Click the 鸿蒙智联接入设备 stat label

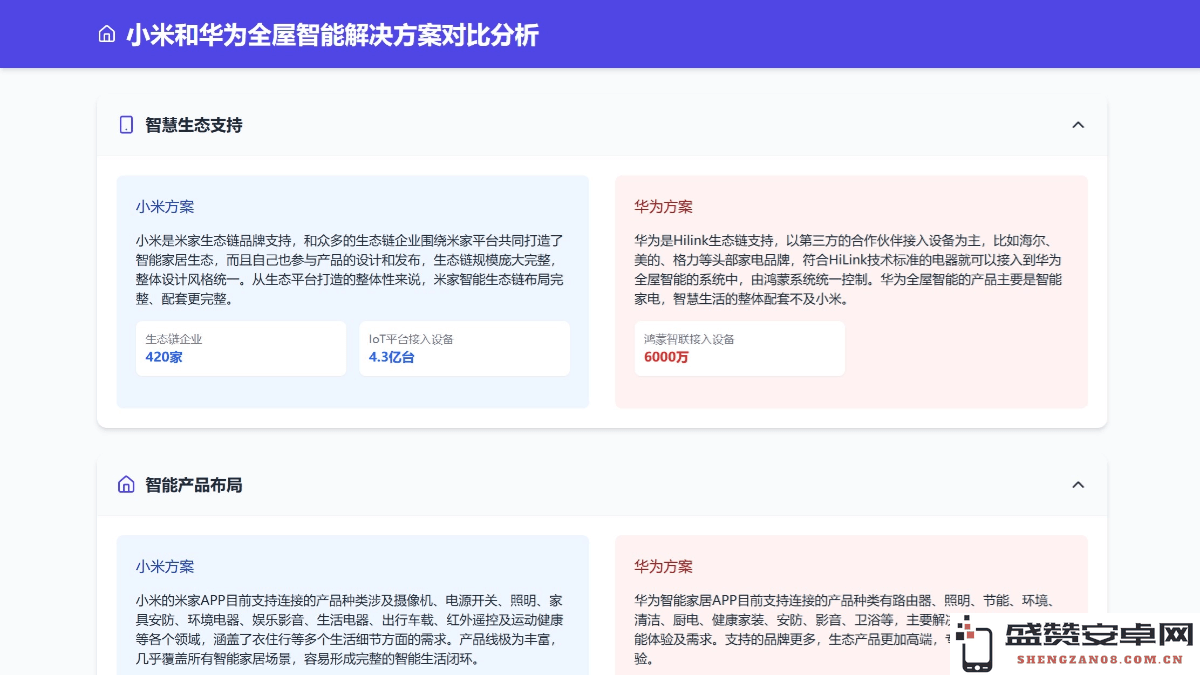click(x=689, y=339)
